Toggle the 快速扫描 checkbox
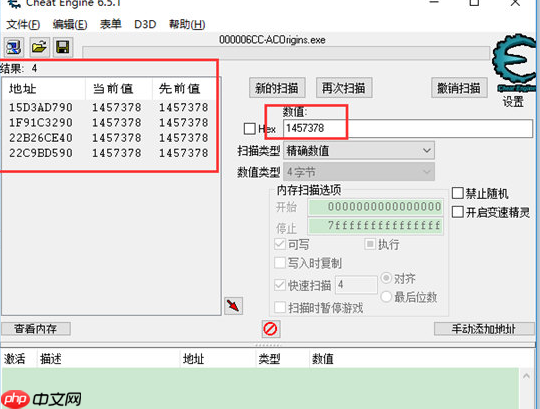 (280, 285)
